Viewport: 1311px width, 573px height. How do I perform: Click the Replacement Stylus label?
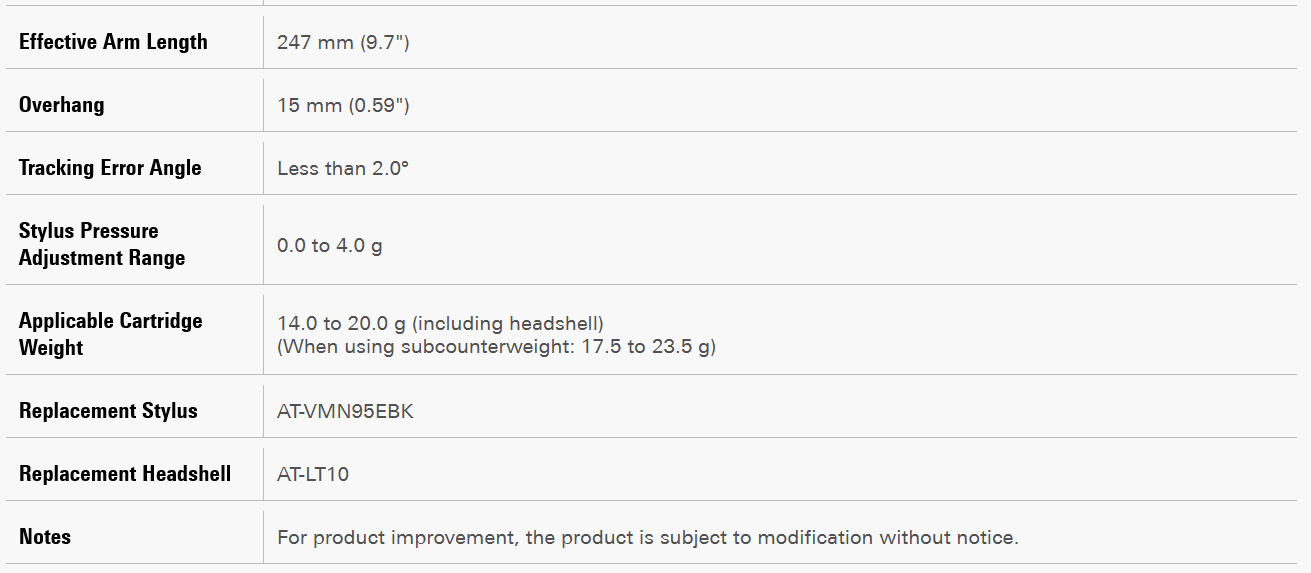(x=108, y=411)
